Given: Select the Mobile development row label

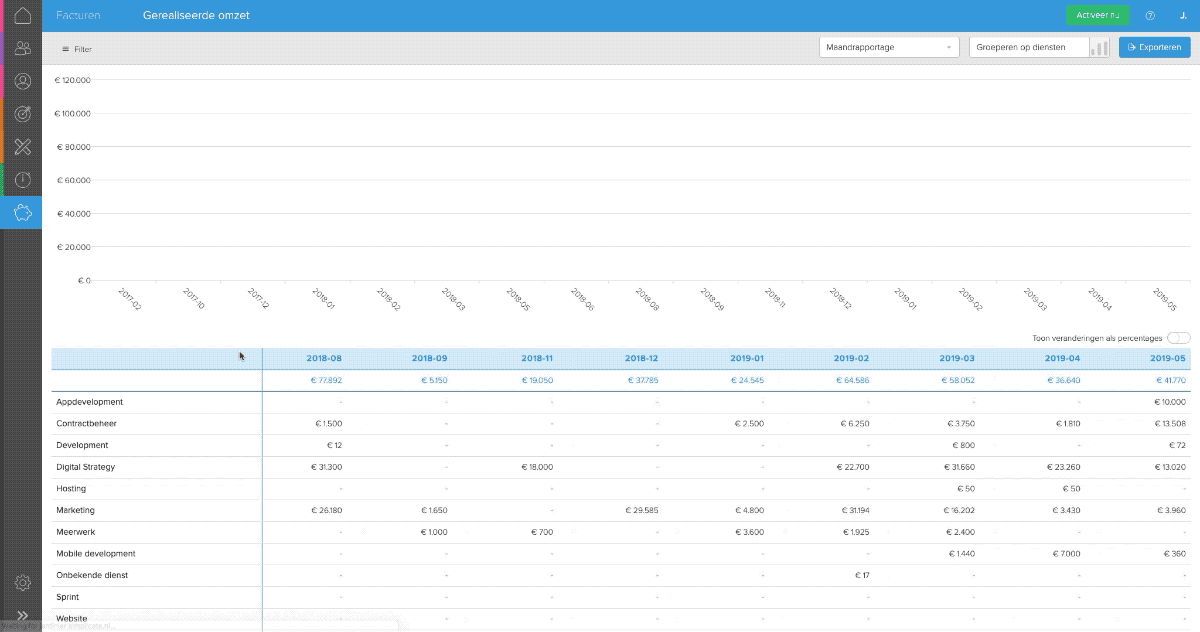Looking at the screenshot, I should click(x=96, y=554).
